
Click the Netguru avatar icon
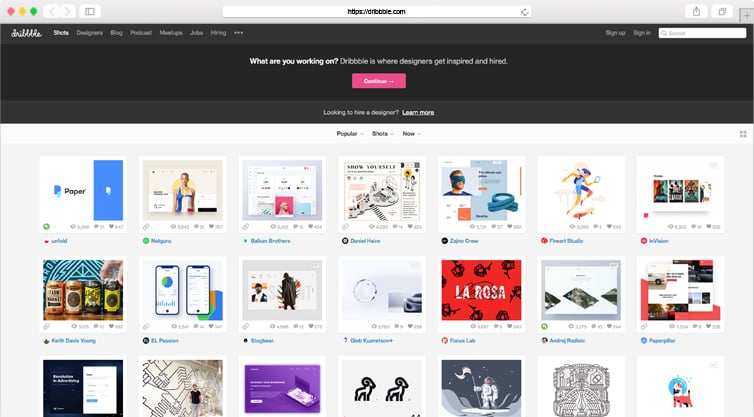[x=146, y=241]
